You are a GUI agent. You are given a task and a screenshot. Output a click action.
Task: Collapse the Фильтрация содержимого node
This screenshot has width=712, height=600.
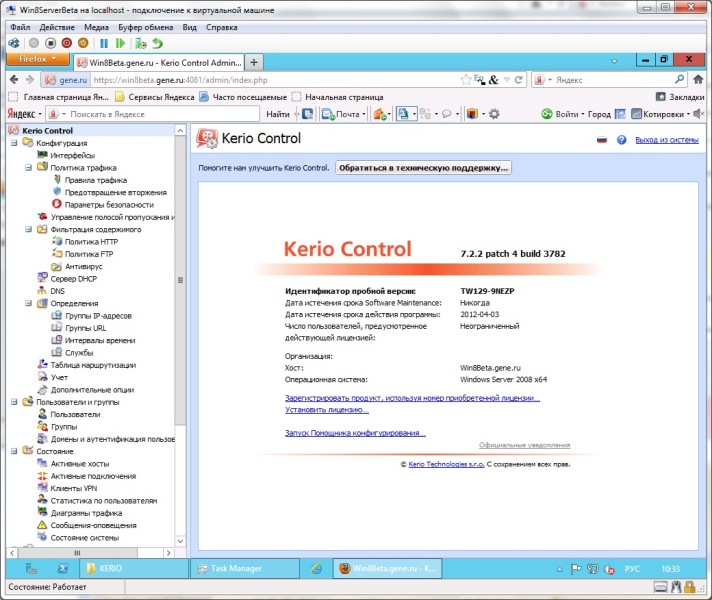pos(28,229)
